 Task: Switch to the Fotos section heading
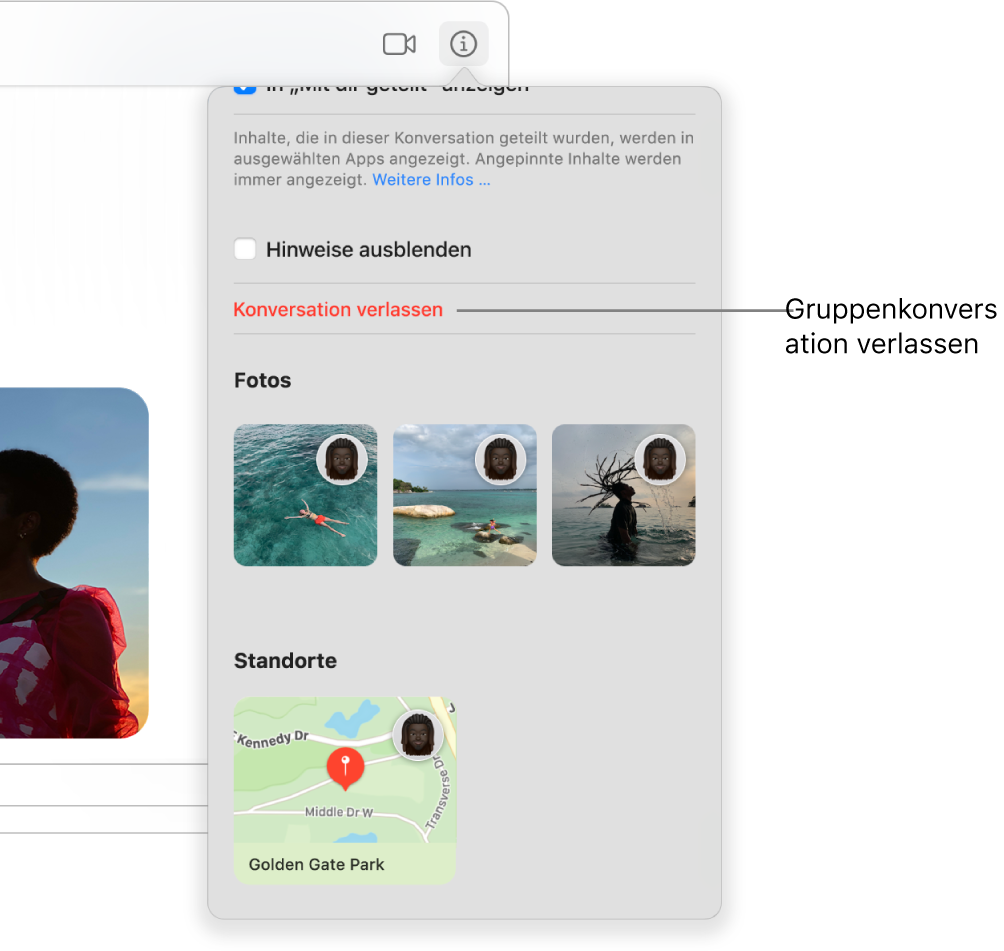(x=262, y=380)
